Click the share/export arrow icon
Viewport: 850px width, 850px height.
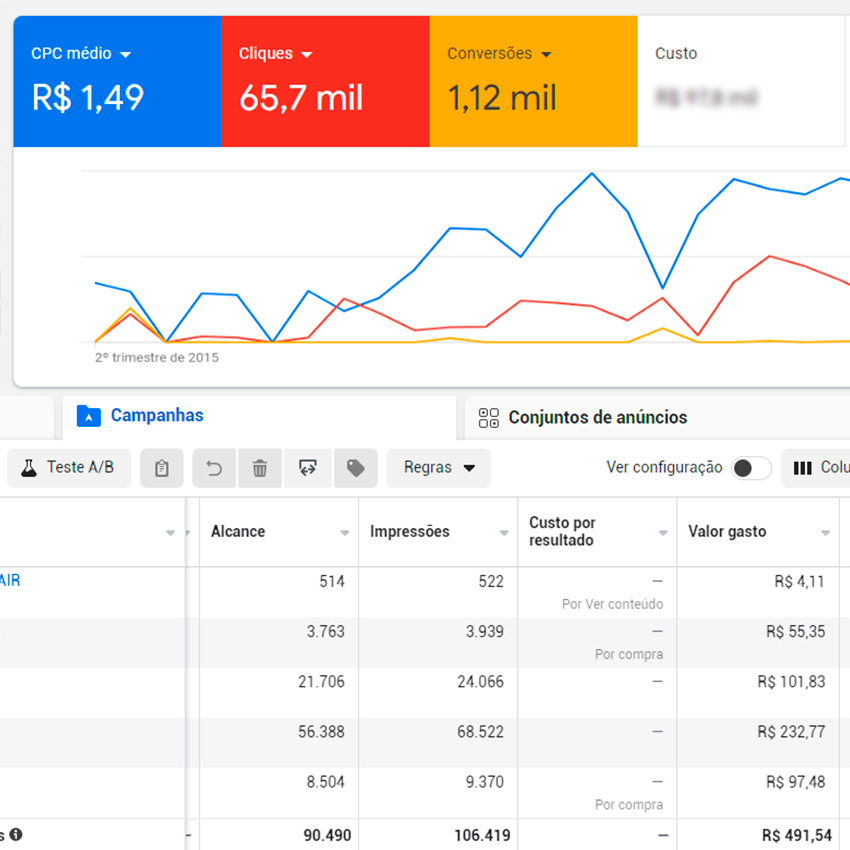(307, 468)
